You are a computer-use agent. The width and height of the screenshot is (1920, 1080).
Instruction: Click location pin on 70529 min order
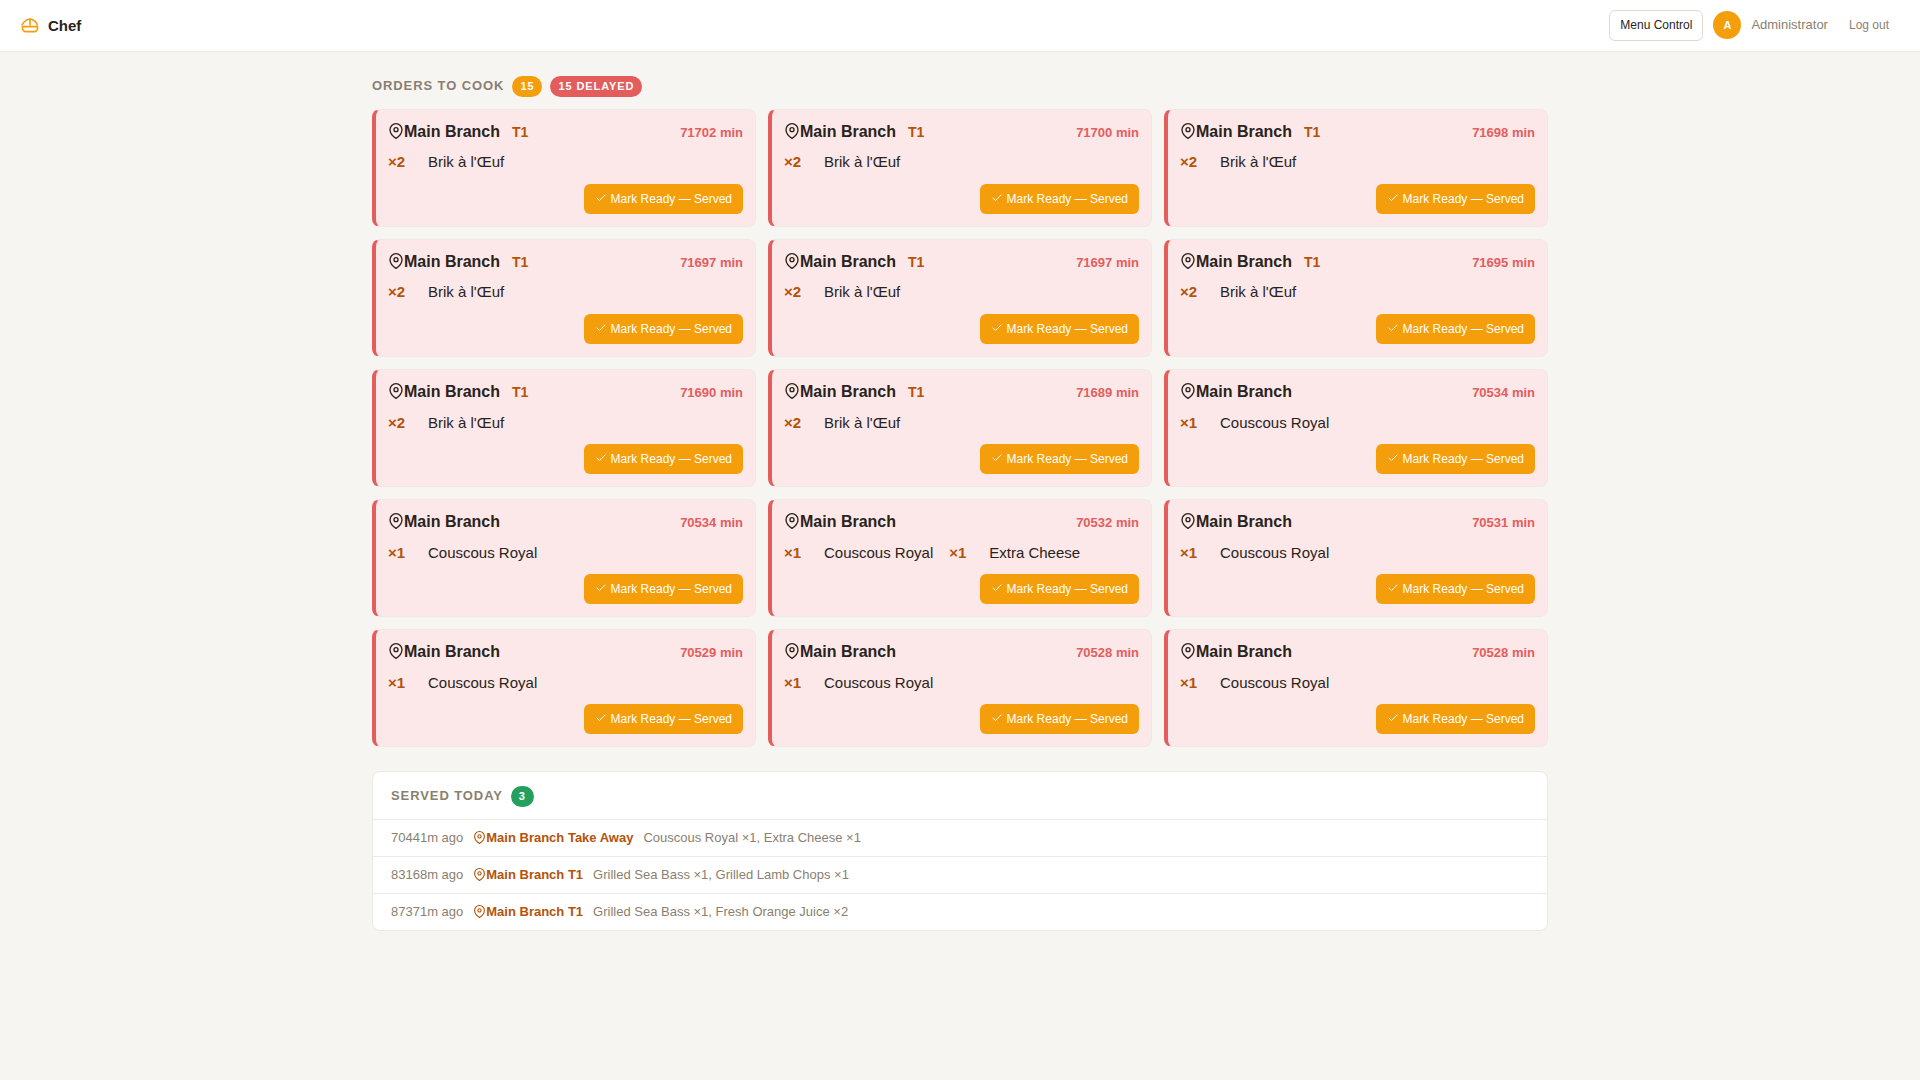[x=396, y=651]
